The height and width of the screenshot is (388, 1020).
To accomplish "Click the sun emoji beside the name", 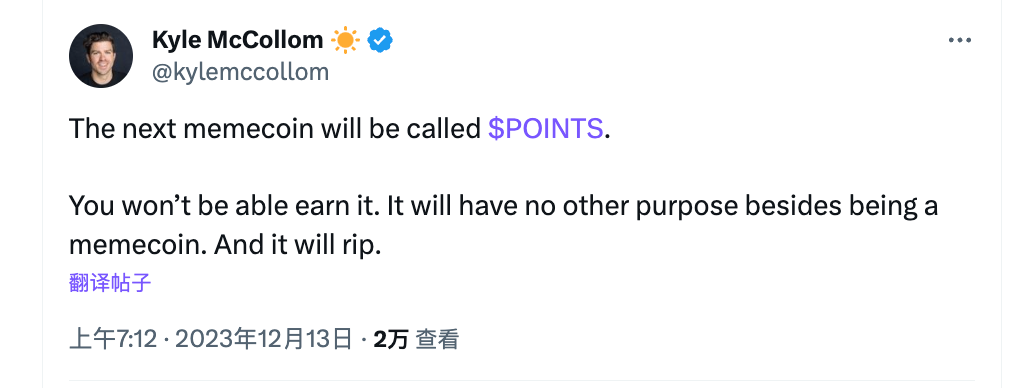I will 345,40.
